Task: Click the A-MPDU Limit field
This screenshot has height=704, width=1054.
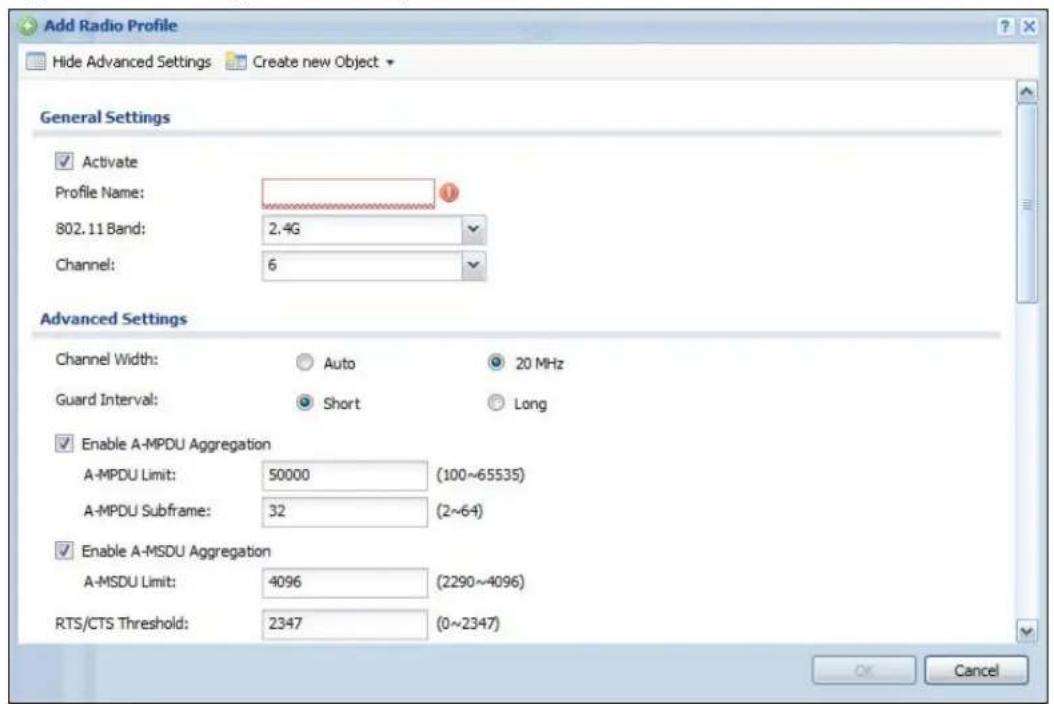Action: click(x=344, y=475)
